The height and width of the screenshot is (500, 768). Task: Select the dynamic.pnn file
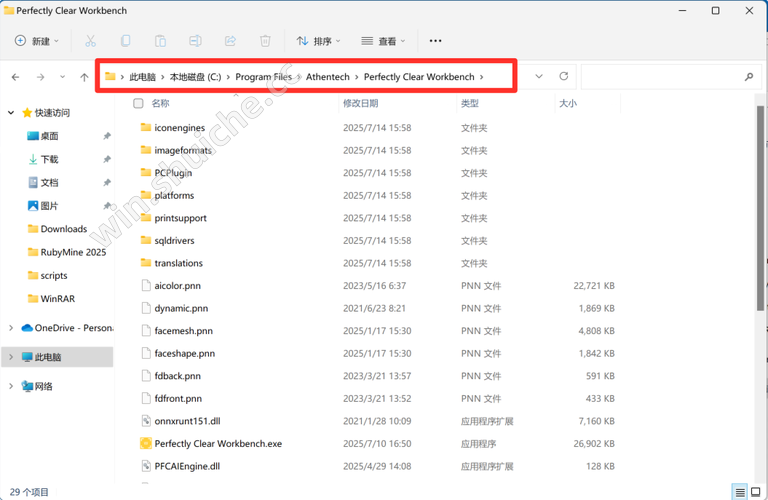(377, 308)
